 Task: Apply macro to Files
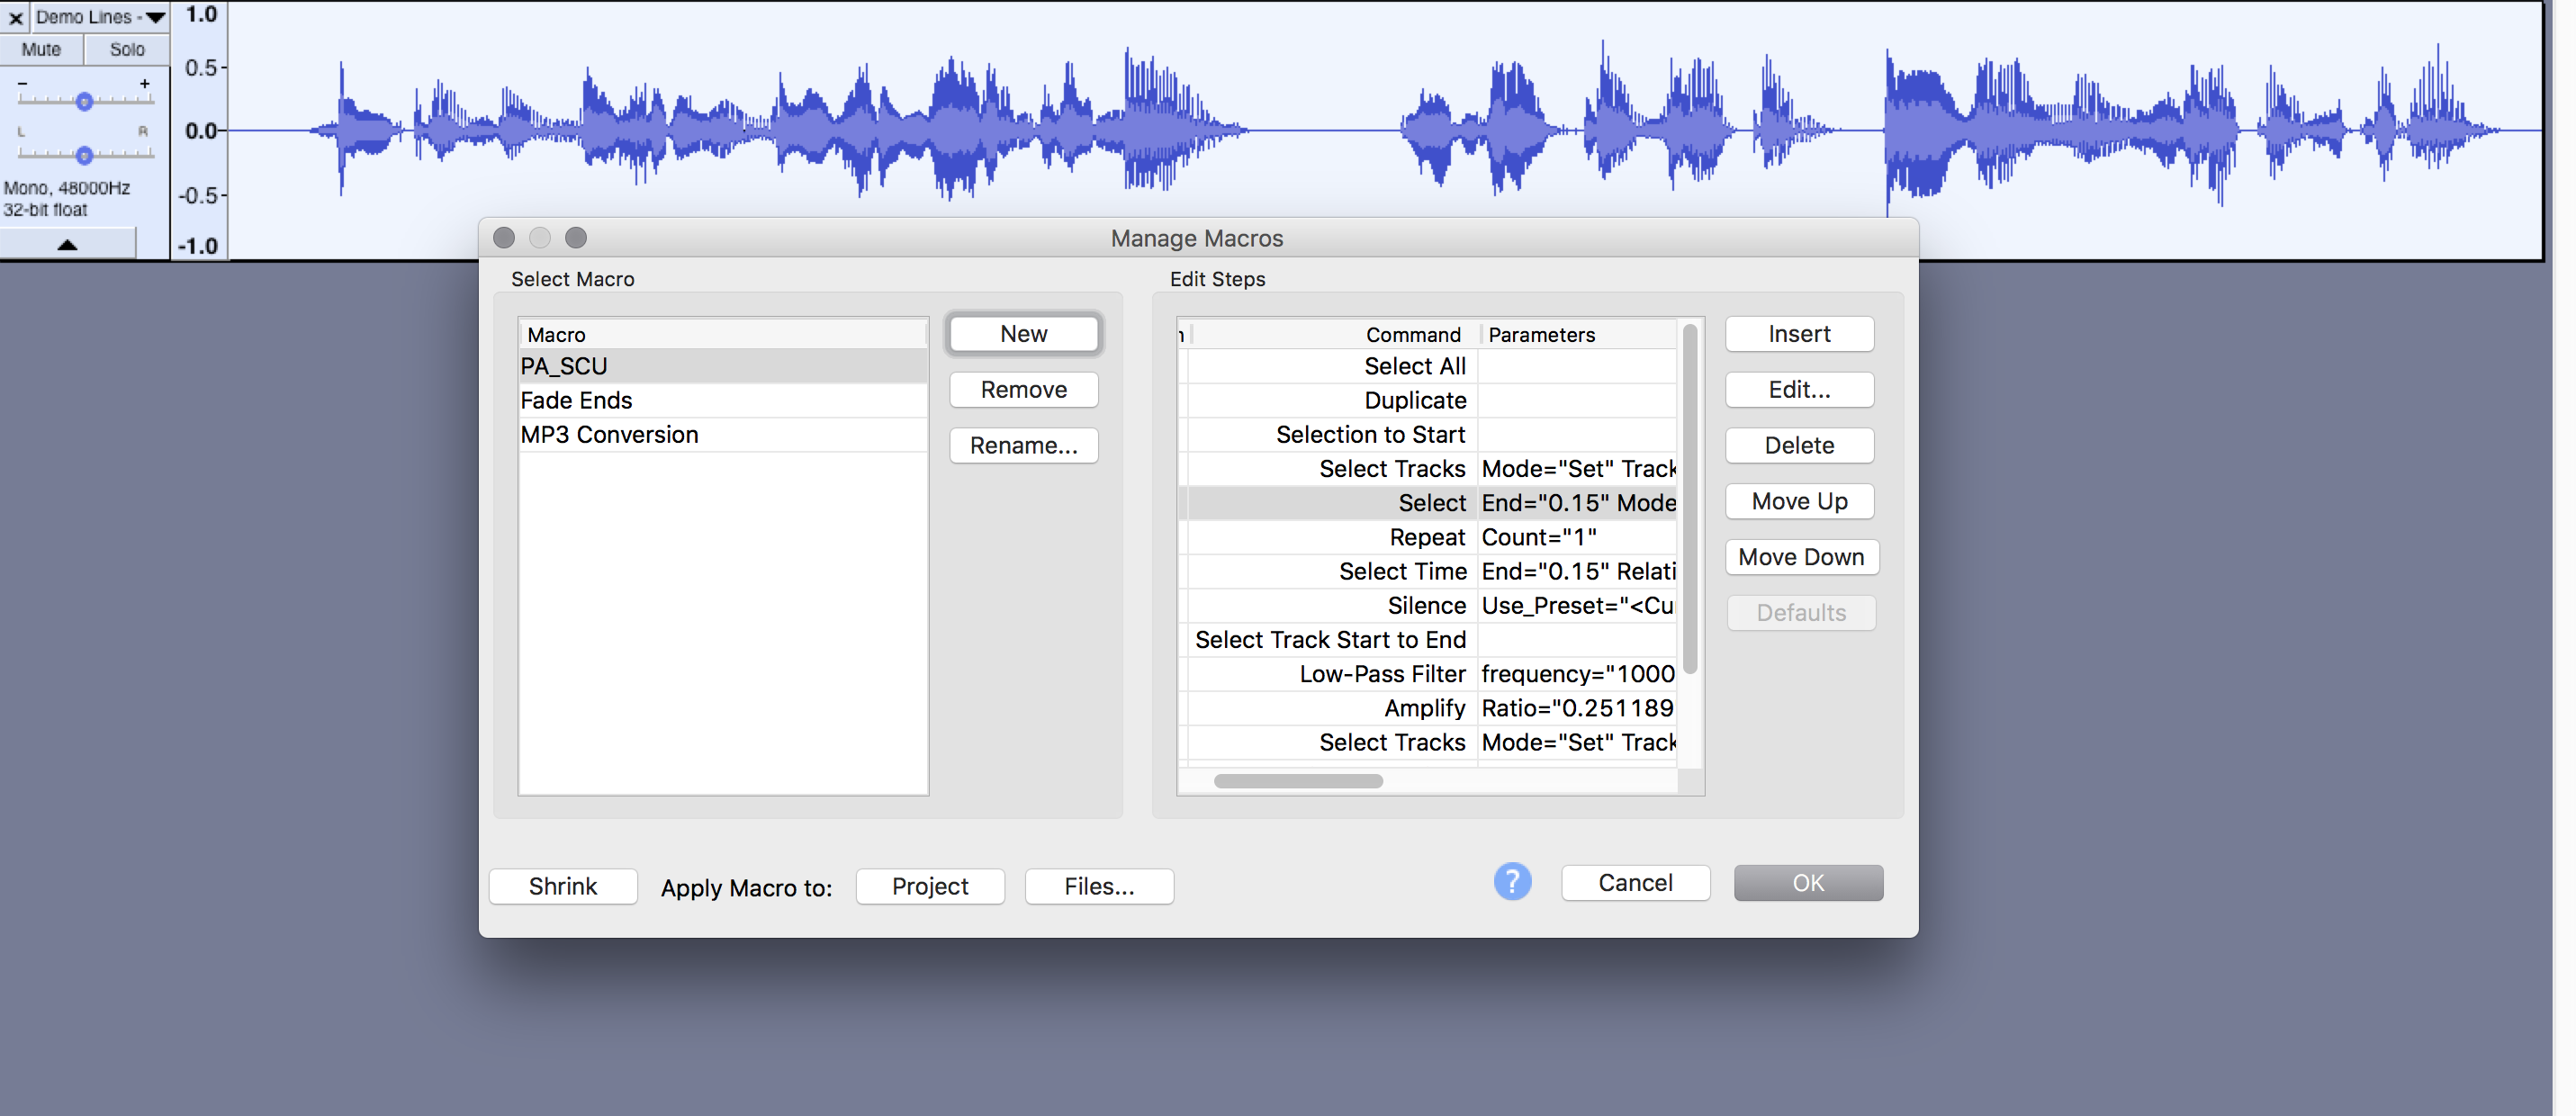1103,885
